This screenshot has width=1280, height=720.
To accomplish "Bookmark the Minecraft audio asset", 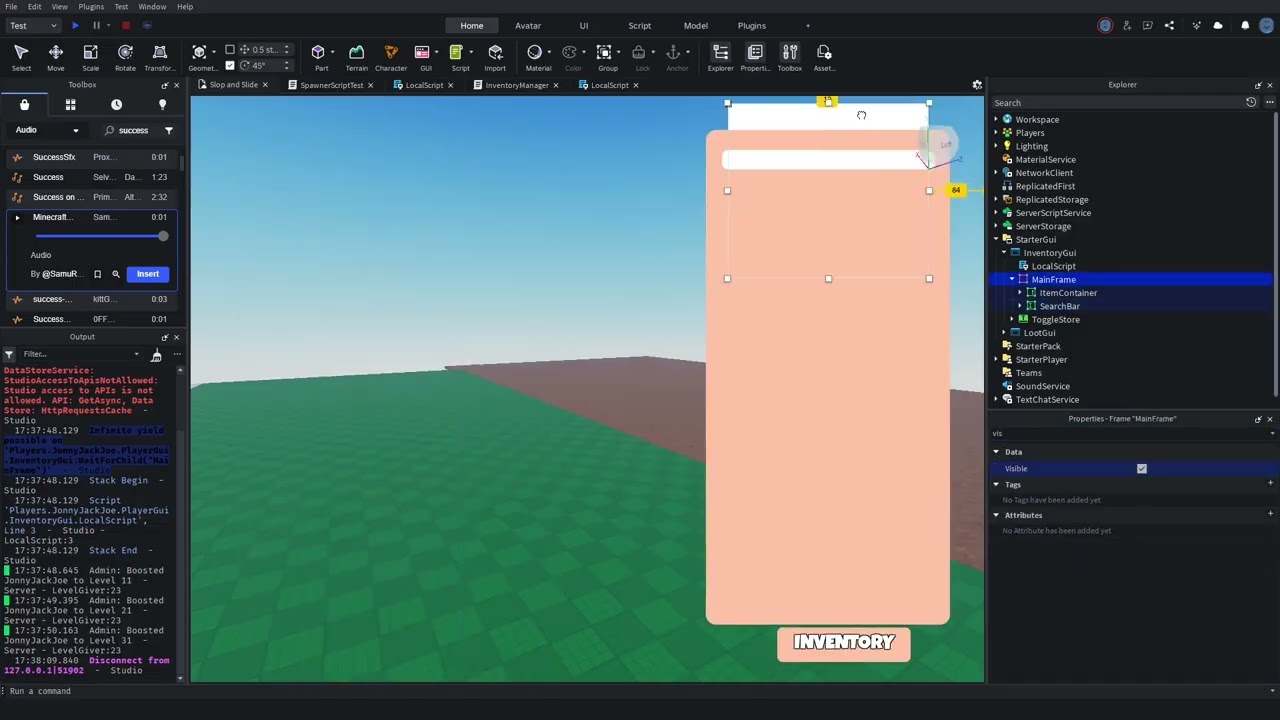I will click(97, 274).
